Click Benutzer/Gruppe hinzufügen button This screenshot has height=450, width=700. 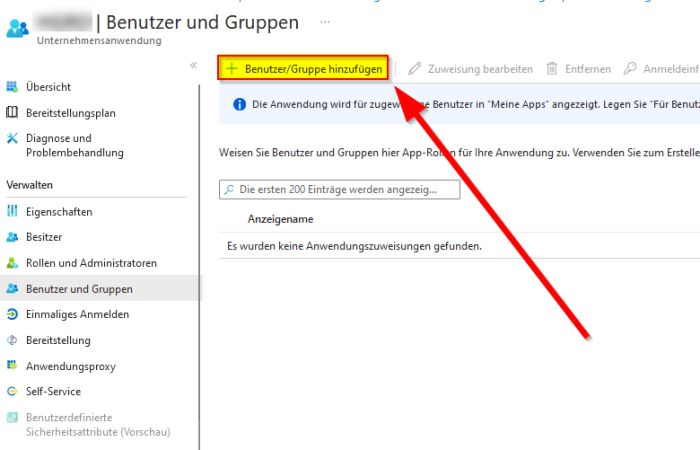[303, 68]
